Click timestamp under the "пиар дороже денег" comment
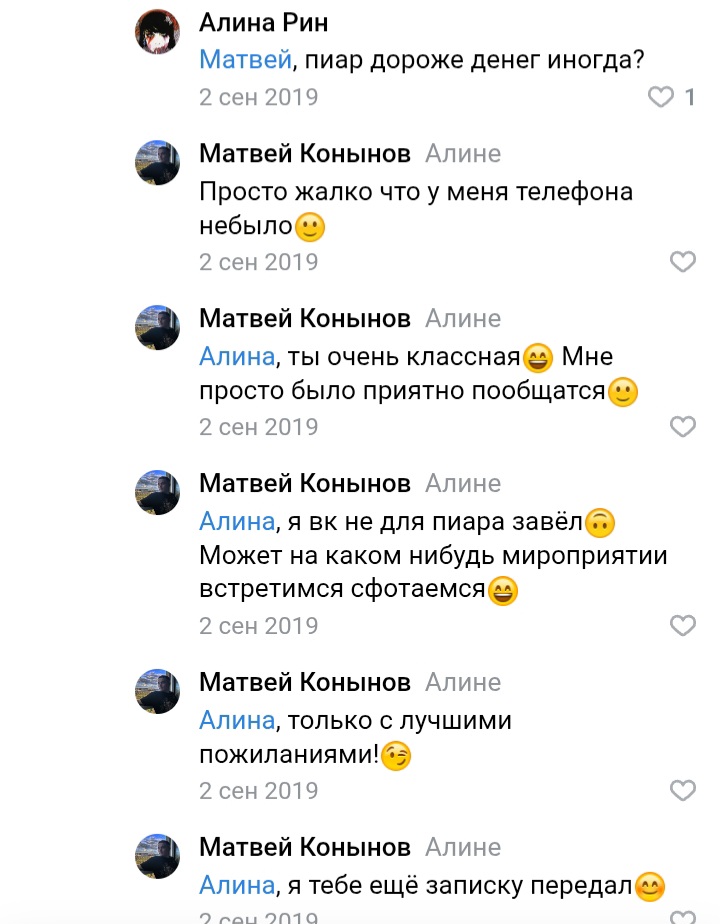Screen dimensions: 720x924 [258, 97]
